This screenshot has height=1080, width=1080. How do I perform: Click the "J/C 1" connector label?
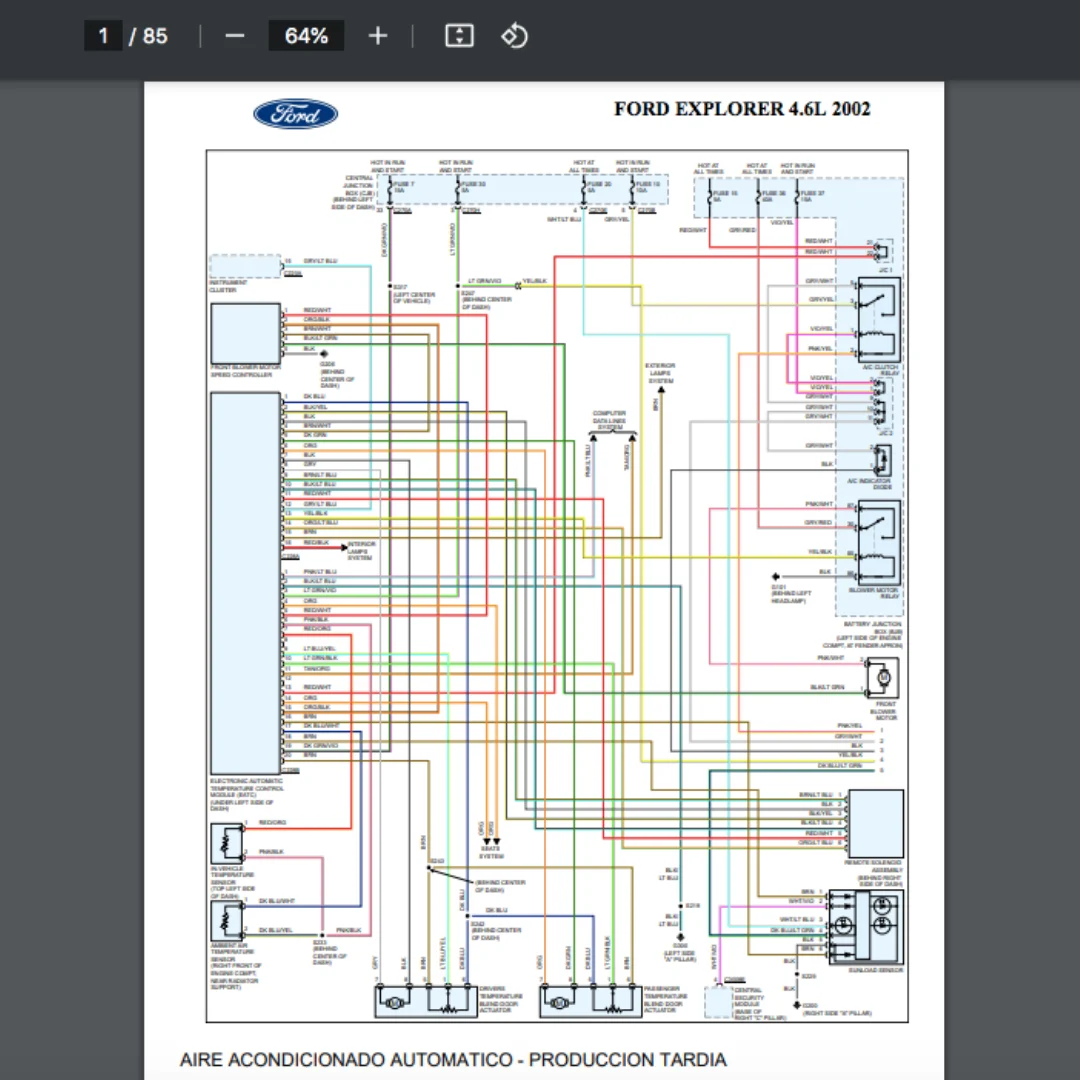point(885,270)
